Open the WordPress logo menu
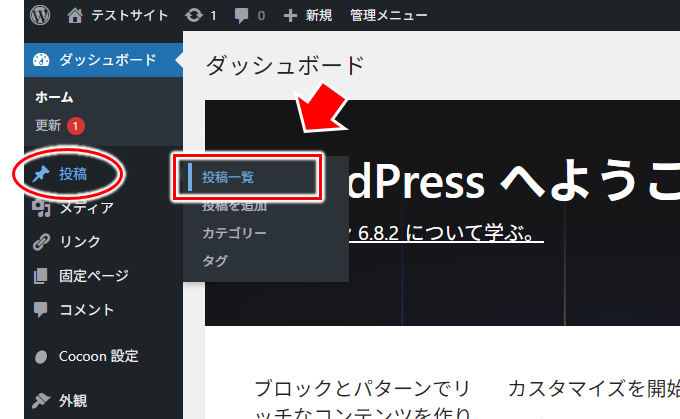This screenshot has height=419, width=680. (40, 15)
